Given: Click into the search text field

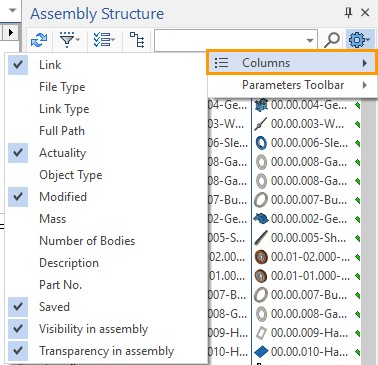Looking at the screenshot, I should point(229,41).
